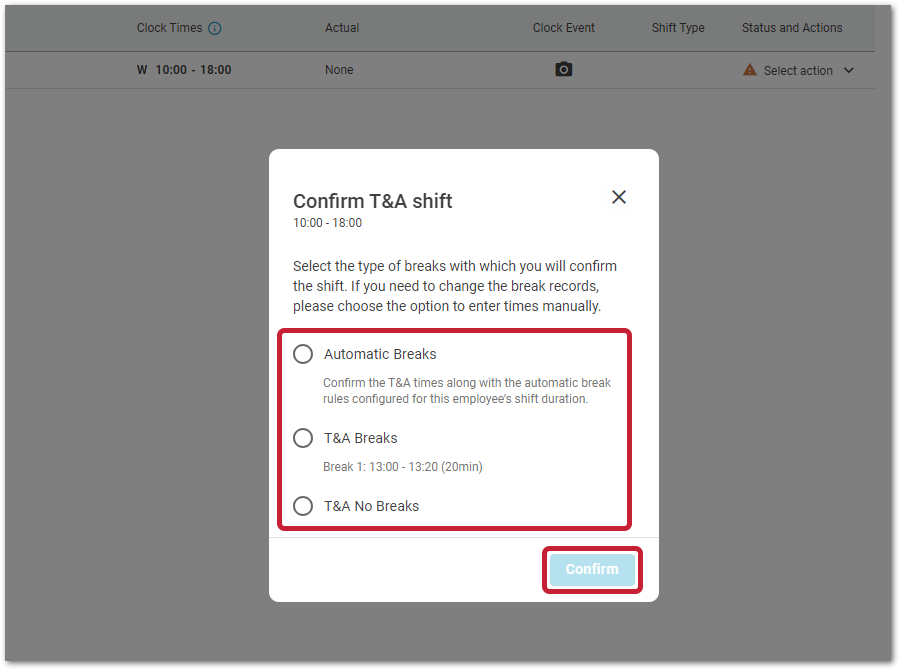Choose the T&A Breaks radio option

(x=303, y=438)
